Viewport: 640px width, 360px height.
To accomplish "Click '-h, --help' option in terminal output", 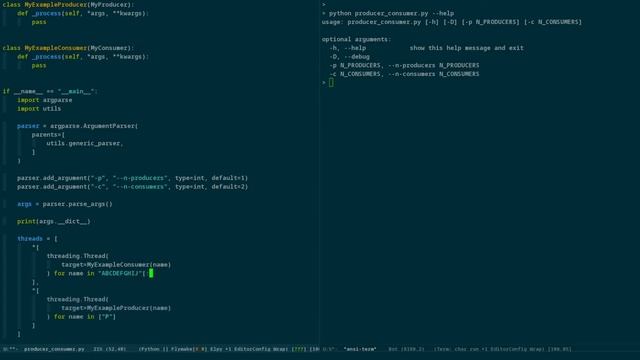I will (x=347, y=48).
